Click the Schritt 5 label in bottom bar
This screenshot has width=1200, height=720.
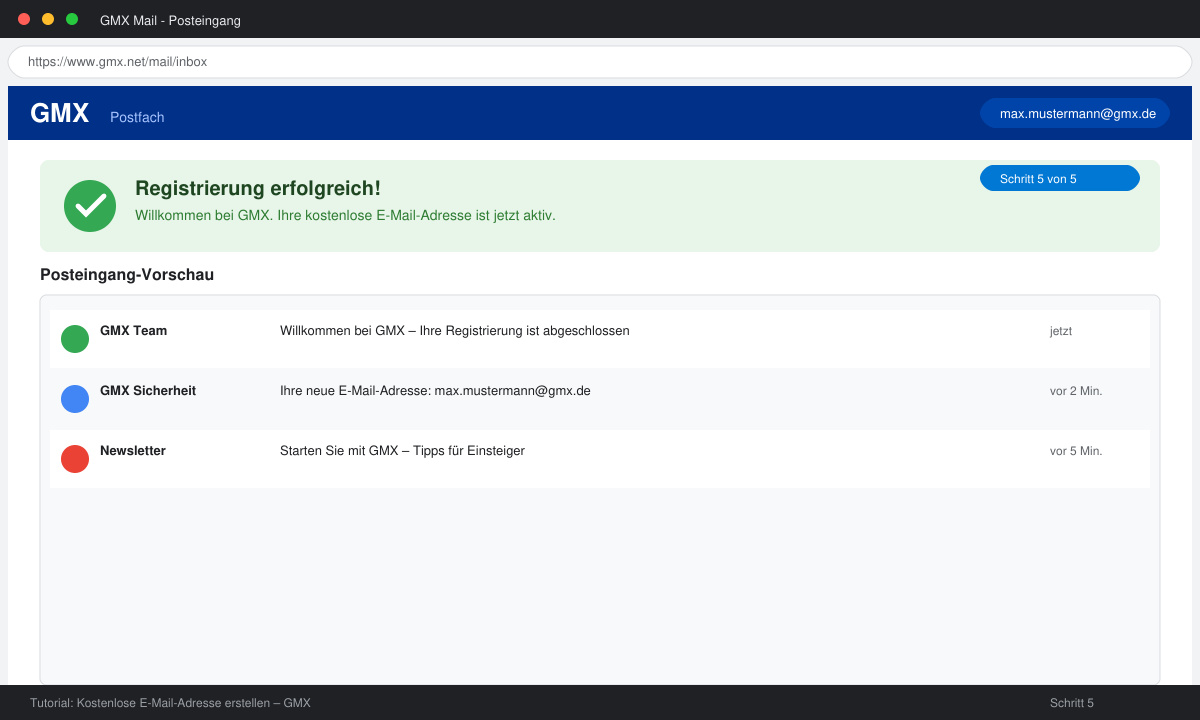coord(1072,703)
